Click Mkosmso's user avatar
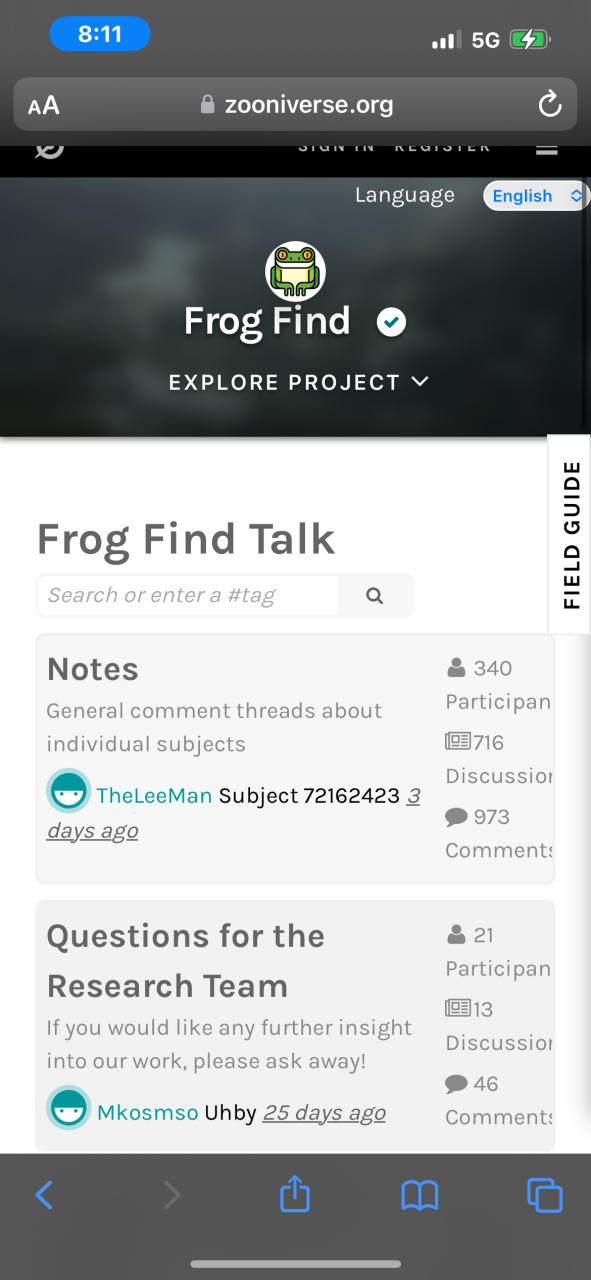The image size is (591, 1280). point(69,1109)
